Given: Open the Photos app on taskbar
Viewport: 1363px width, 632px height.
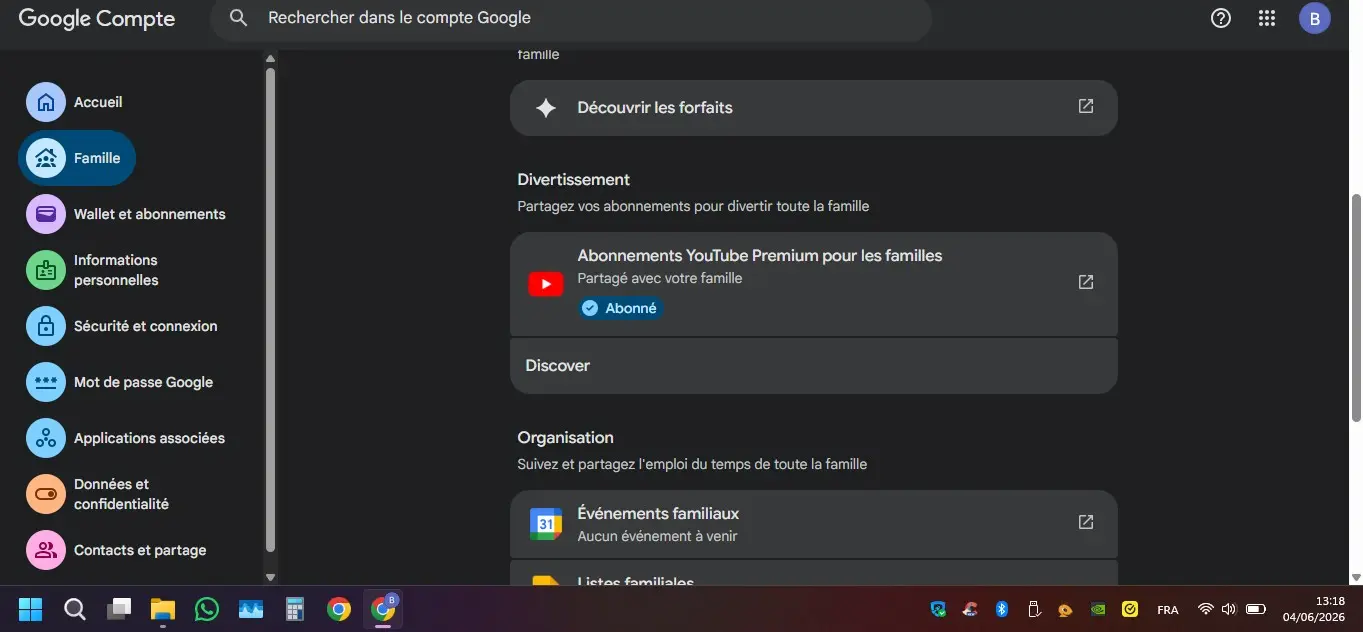Looking at the screenshot, I should [251, 609].
